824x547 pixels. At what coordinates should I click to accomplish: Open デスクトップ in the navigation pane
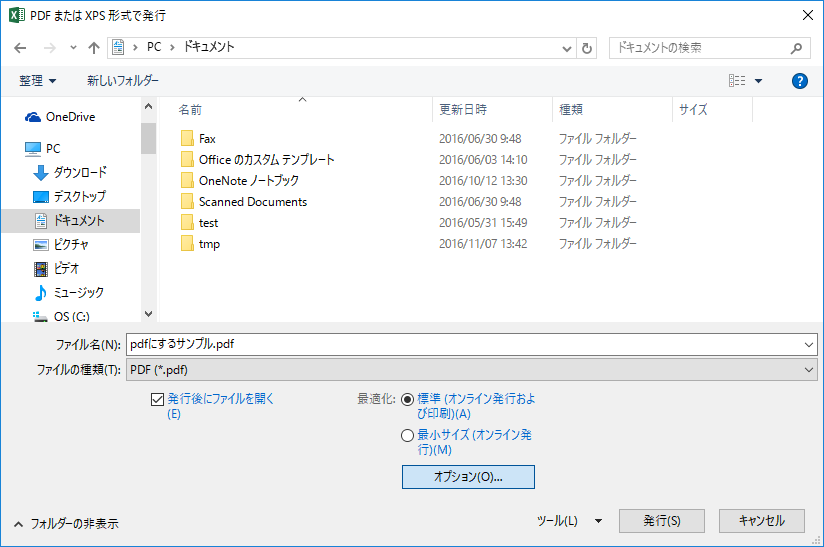coord(69,197)
